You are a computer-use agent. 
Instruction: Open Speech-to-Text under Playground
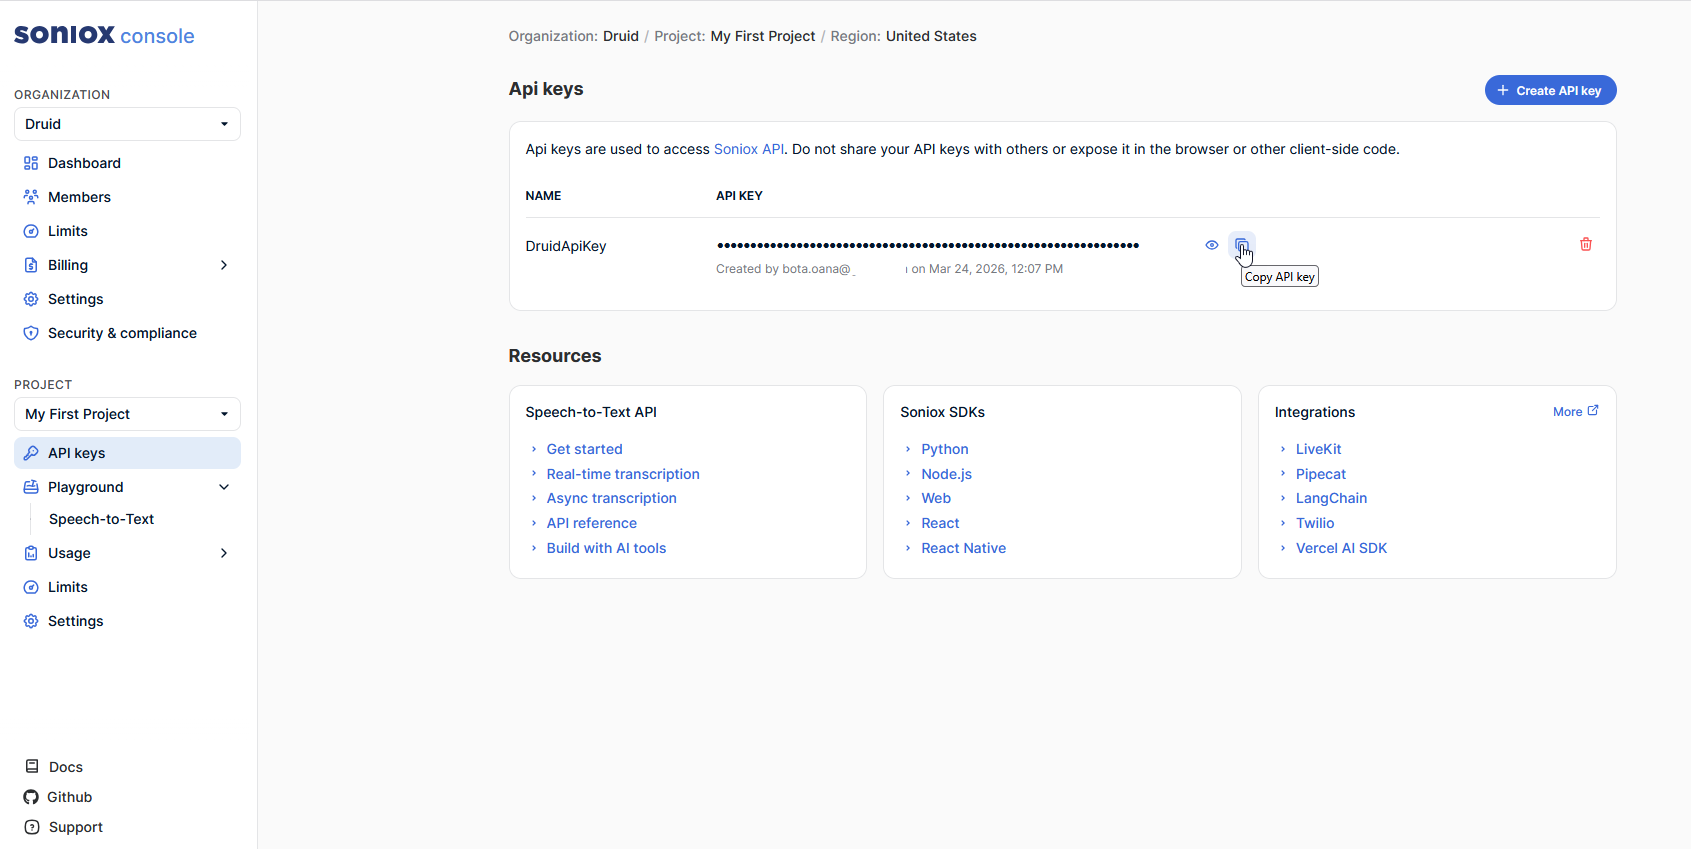[x=101, y=519]
